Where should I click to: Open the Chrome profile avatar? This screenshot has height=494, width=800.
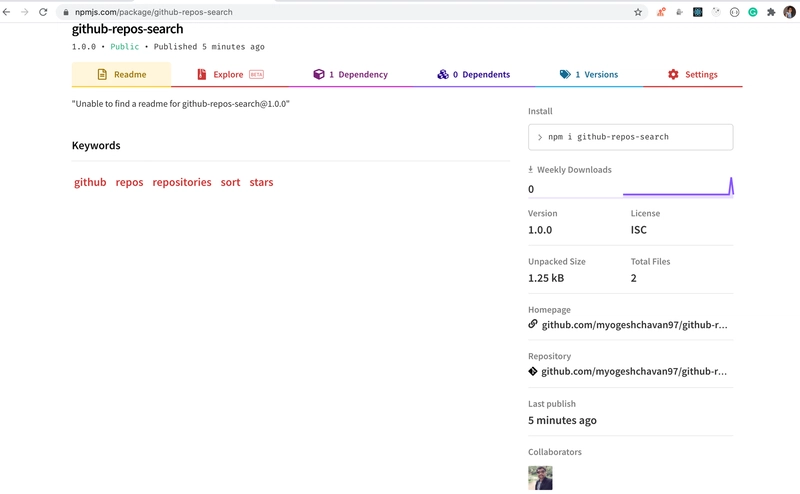789,12
